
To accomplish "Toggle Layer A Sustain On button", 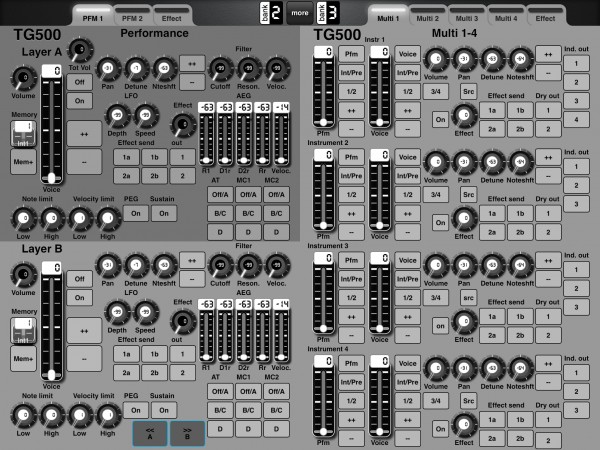I will tap(164, 214).
